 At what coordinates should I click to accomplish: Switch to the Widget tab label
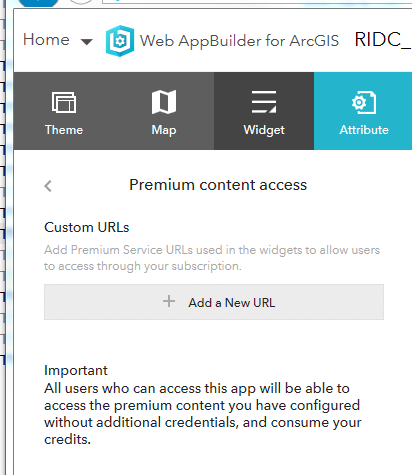[x=264, y=130]
